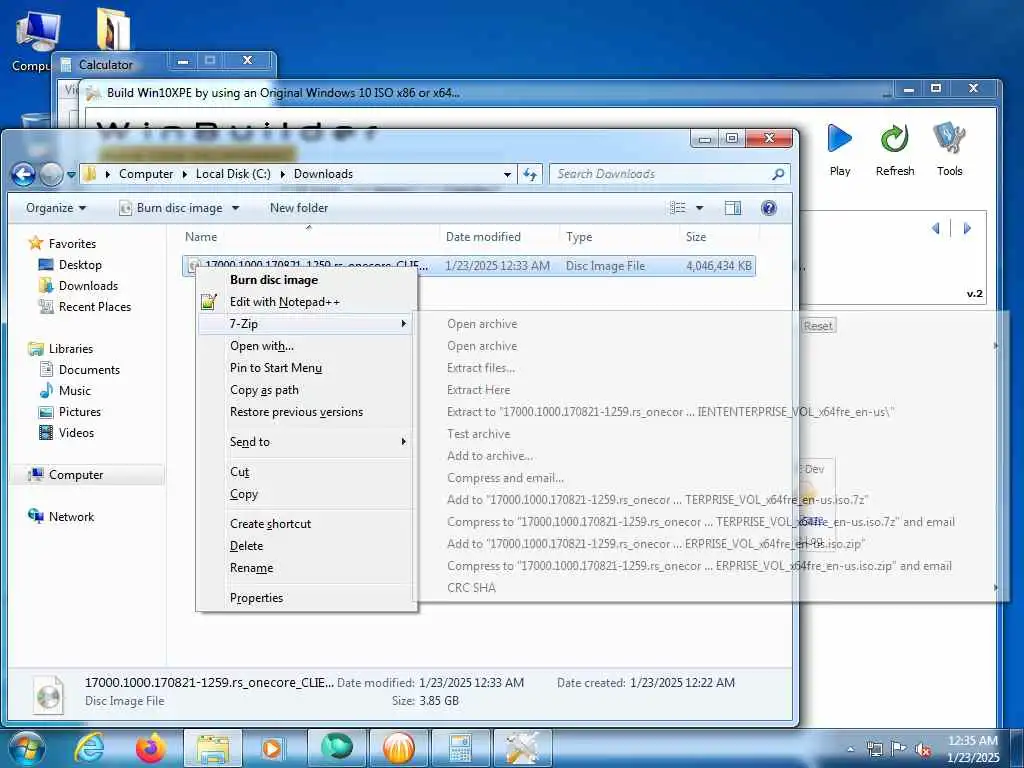
Task: Open CRC SHA submenu entry
Action: (x=472, y=588)
